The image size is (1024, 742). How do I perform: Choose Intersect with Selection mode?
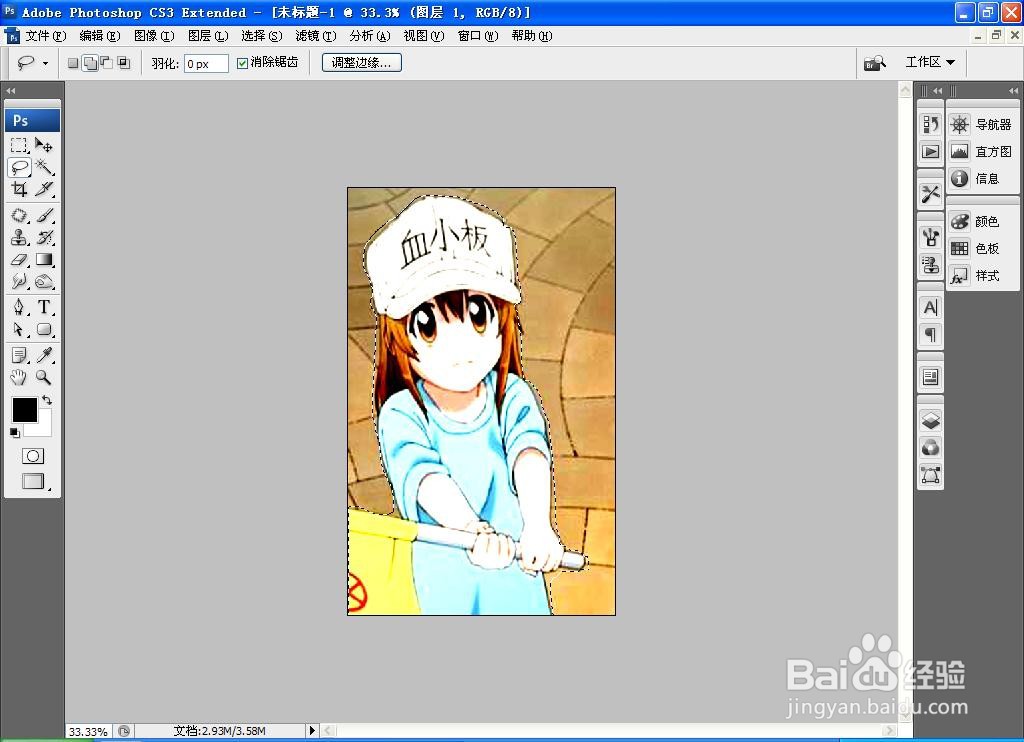tap(123, 63)
